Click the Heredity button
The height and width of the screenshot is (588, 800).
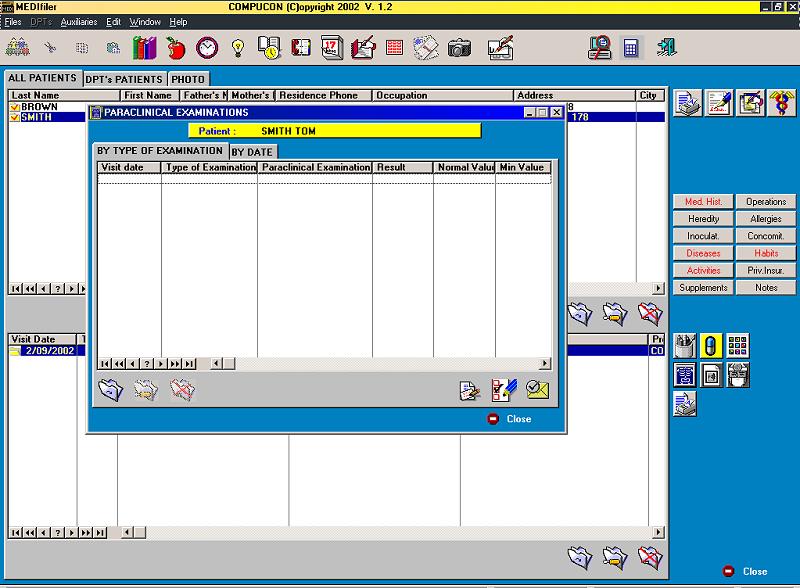703,218
